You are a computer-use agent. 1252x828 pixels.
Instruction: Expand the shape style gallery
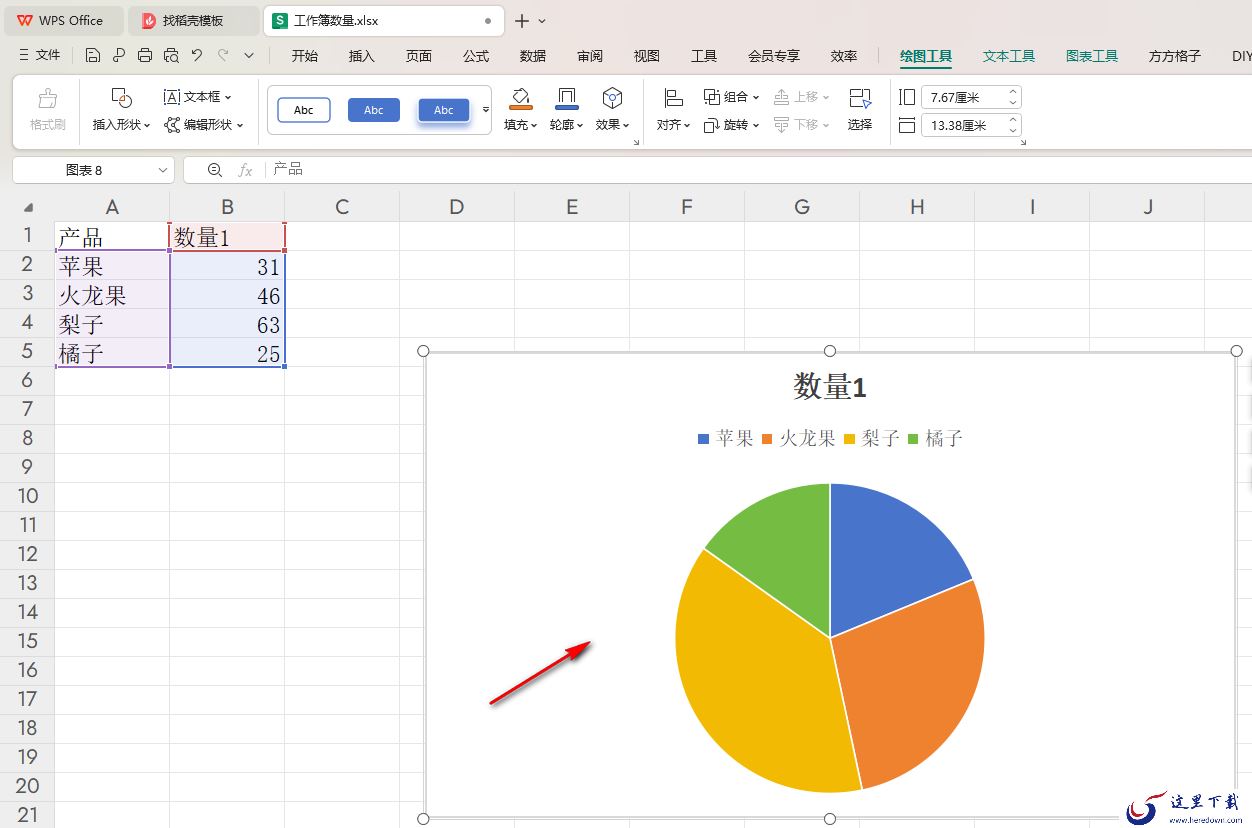(486, 110)
